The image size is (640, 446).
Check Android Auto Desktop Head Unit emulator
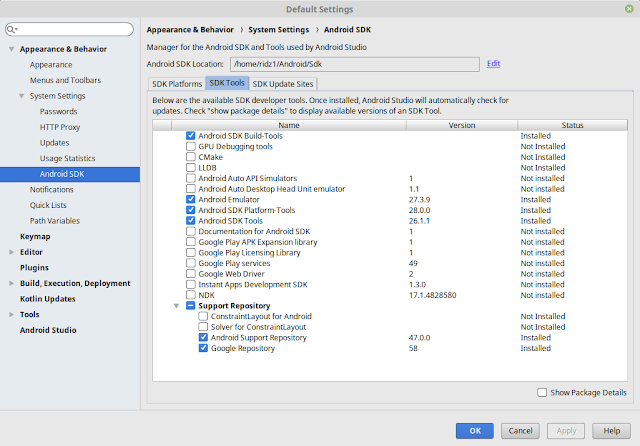(x=191, y=189)
